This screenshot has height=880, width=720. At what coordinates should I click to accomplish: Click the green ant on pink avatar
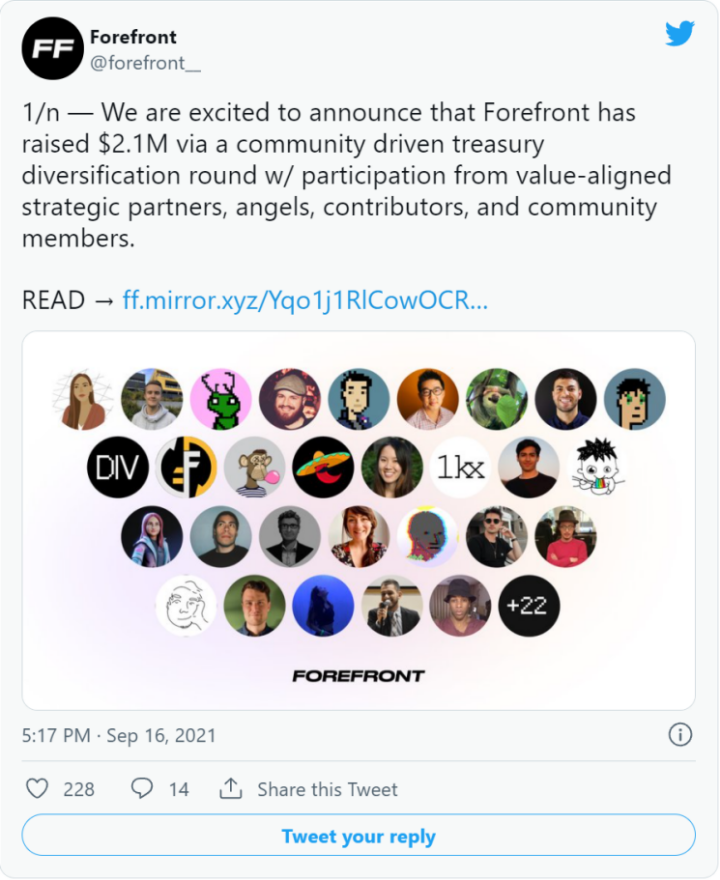[x=221, y=399]
